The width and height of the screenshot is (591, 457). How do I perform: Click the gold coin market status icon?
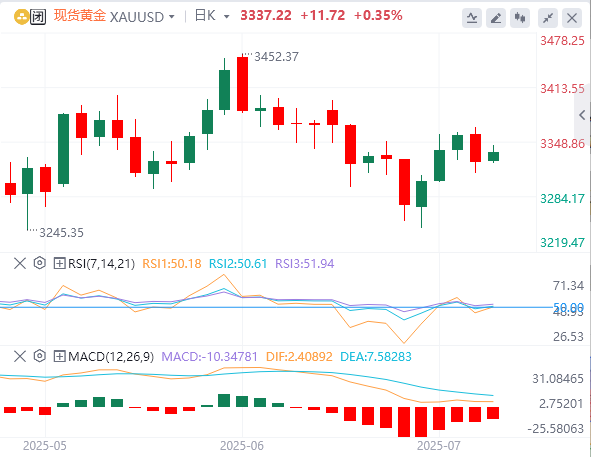[x=21, y=17]
